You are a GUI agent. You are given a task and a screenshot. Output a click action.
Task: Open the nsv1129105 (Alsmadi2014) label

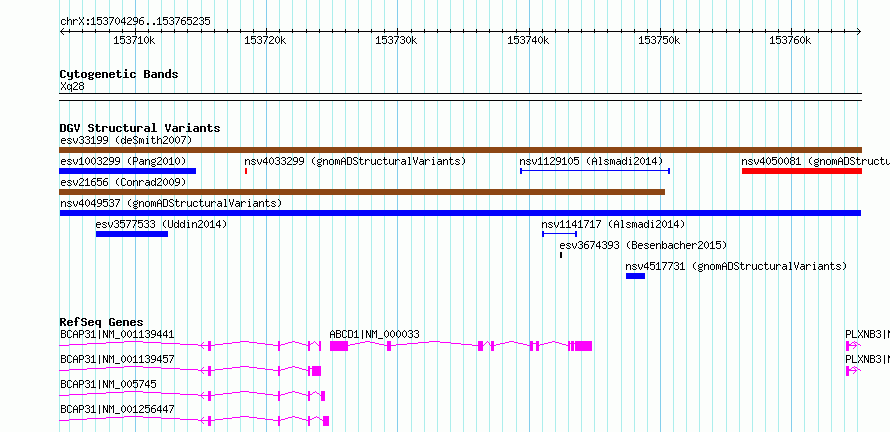coord(591,161)
